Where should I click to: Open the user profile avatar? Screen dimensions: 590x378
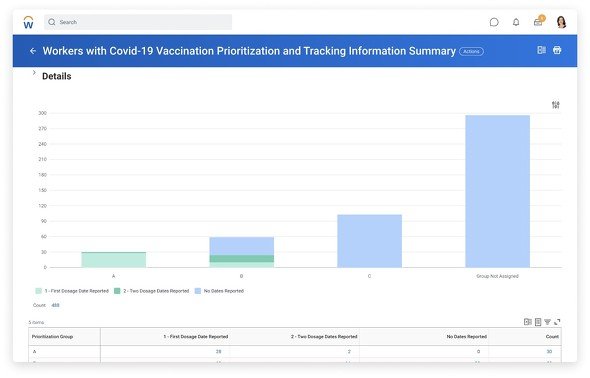click(x=561, y=22)
